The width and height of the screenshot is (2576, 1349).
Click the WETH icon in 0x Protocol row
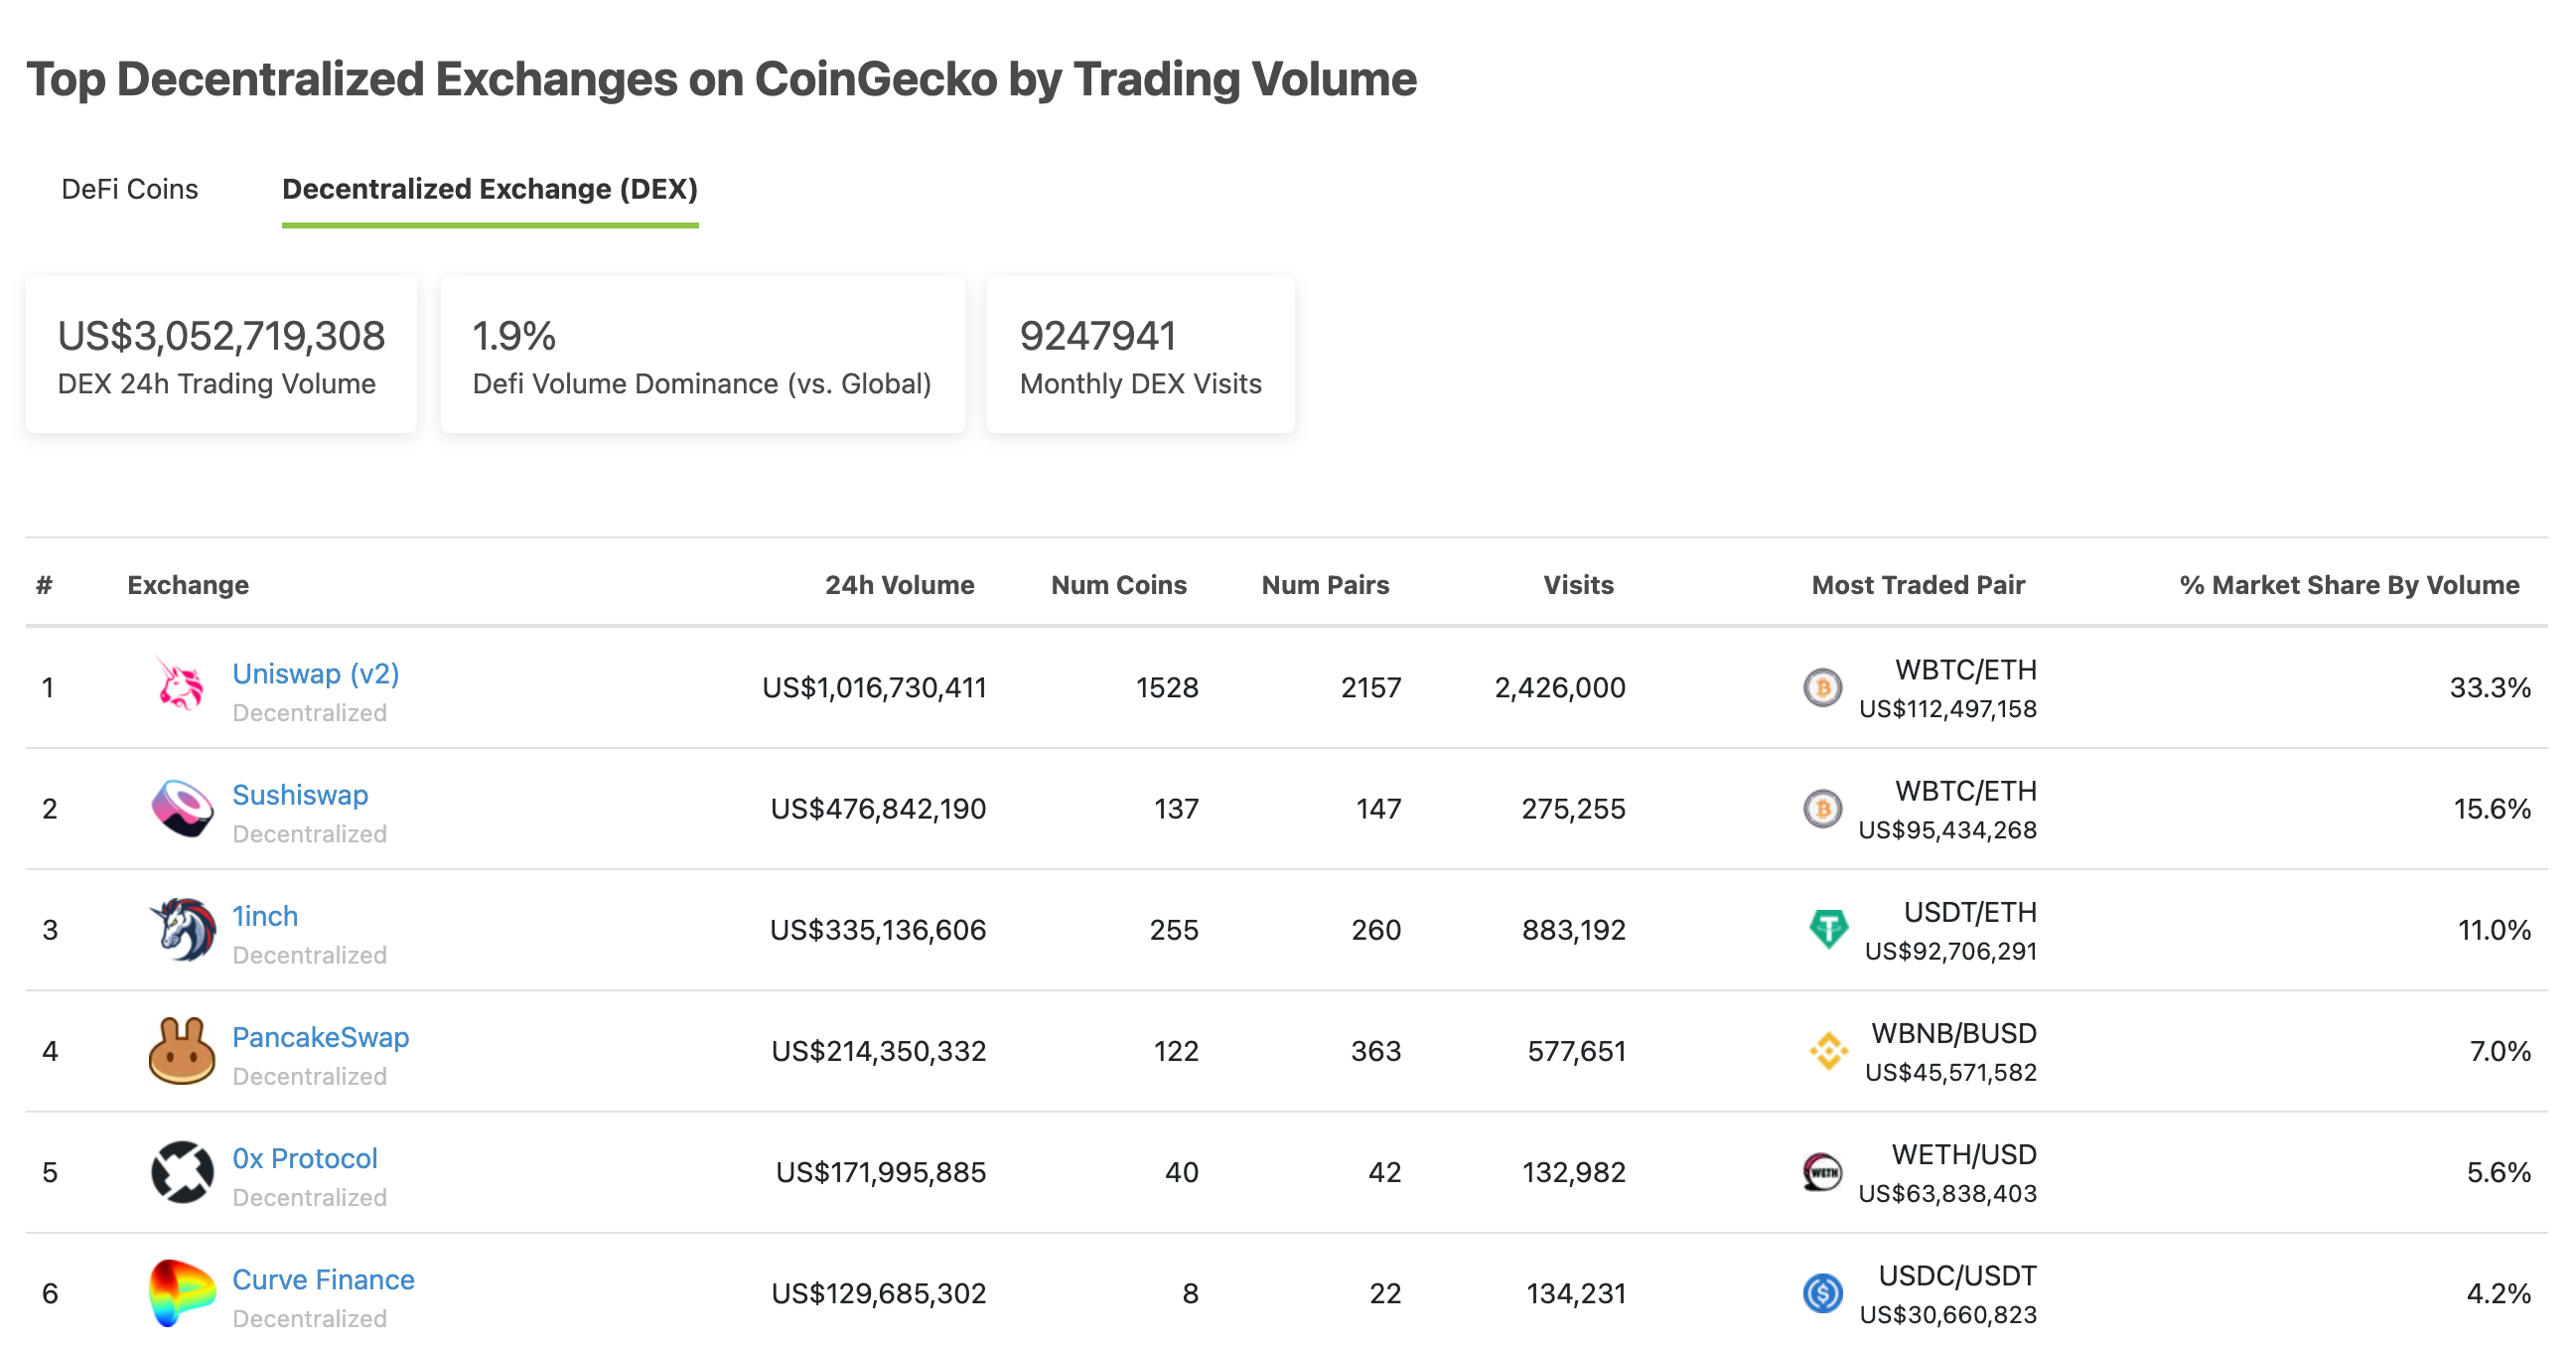click(1822, 1171)
